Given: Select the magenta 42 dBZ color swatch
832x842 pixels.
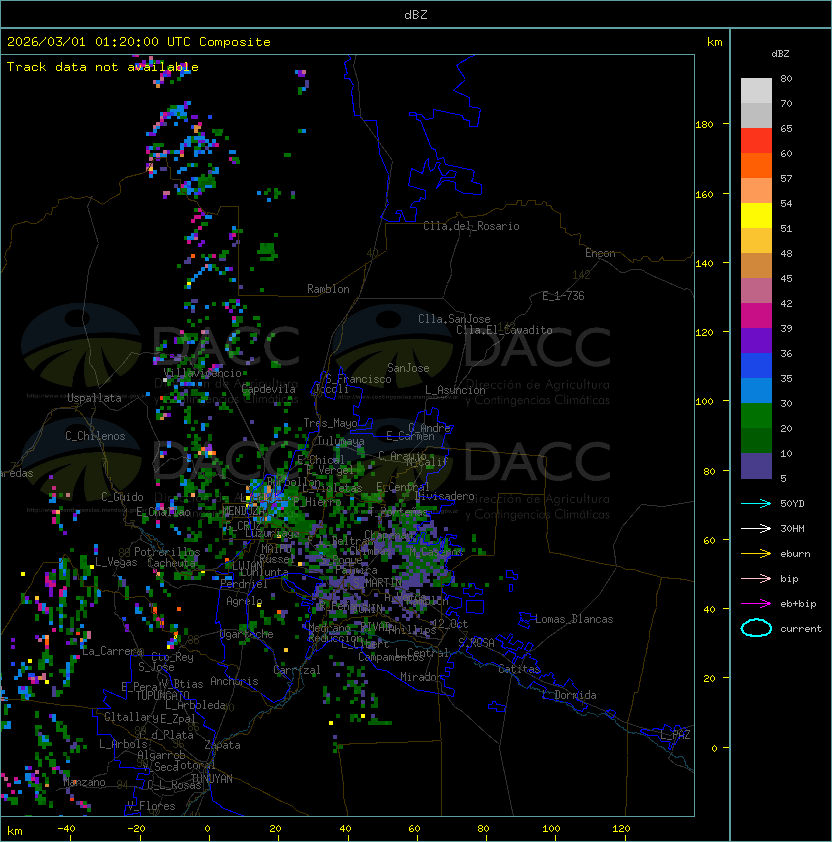Looking at the screenshot, I should [x=756, y=316].
